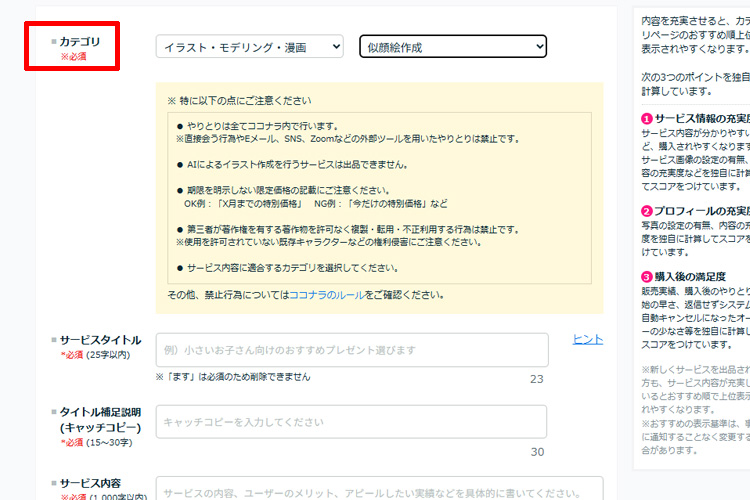Image resolution: width=750 pixels, height=500 pixels.
Task: Select the サービスタイトル field label
Action: 100,340
